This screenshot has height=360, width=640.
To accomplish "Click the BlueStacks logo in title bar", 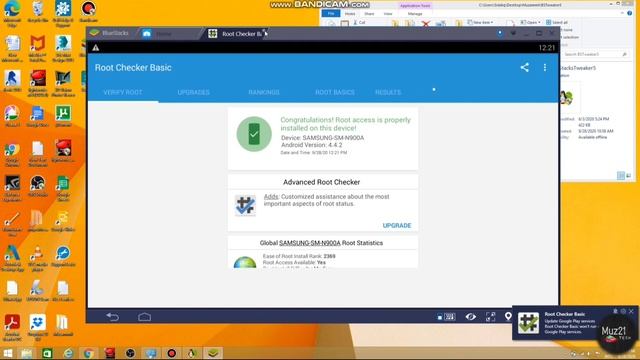I will point(94,33).
